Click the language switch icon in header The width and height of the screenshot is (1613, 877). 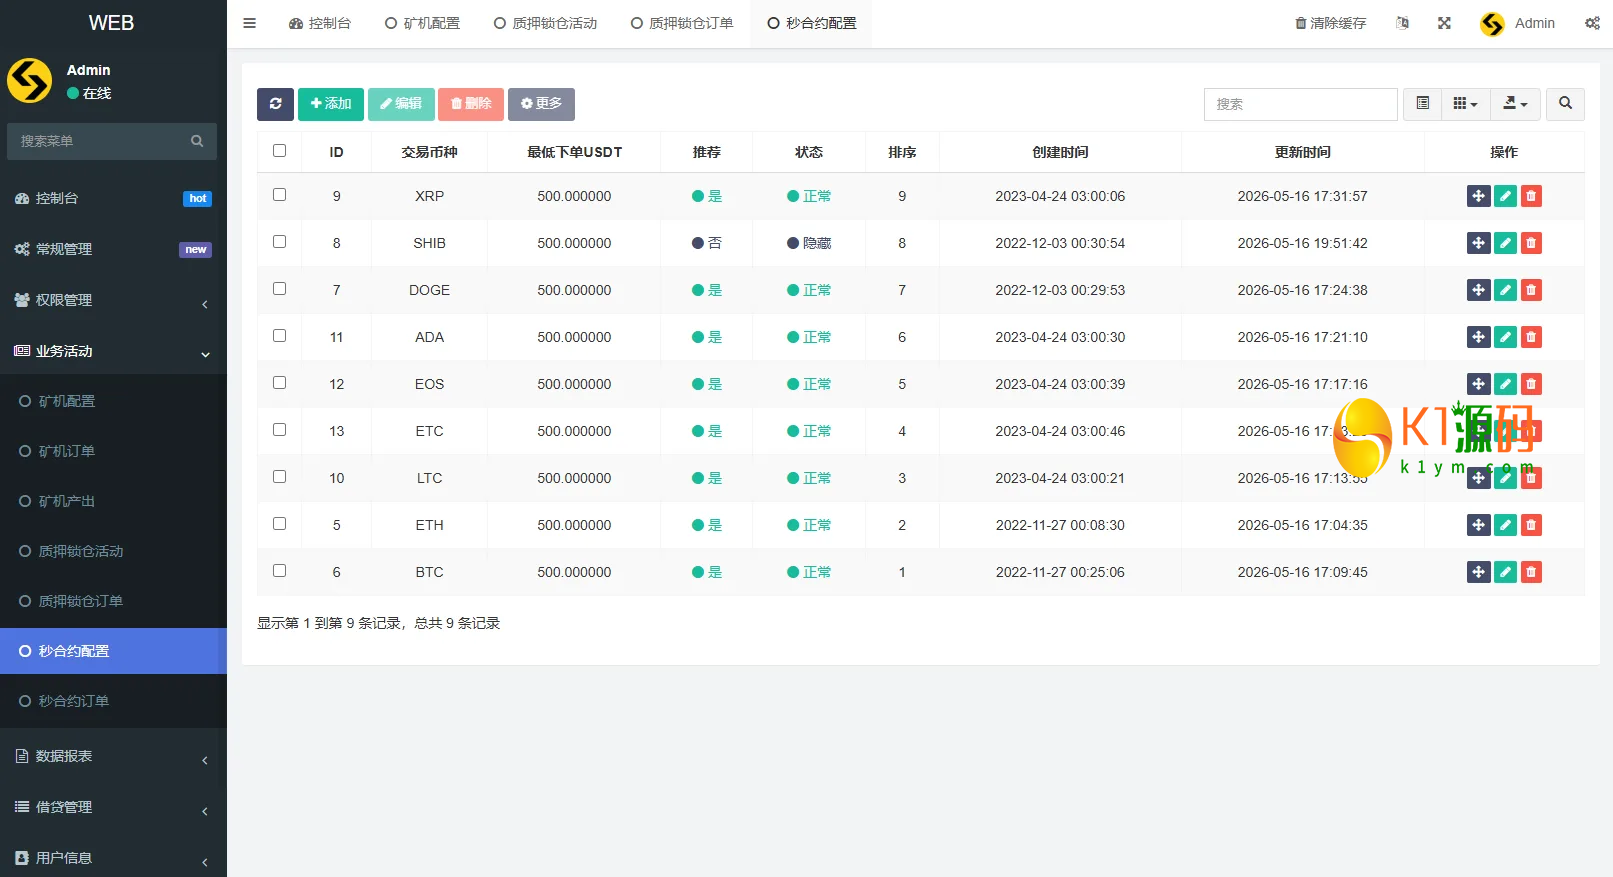point(1402,23)
